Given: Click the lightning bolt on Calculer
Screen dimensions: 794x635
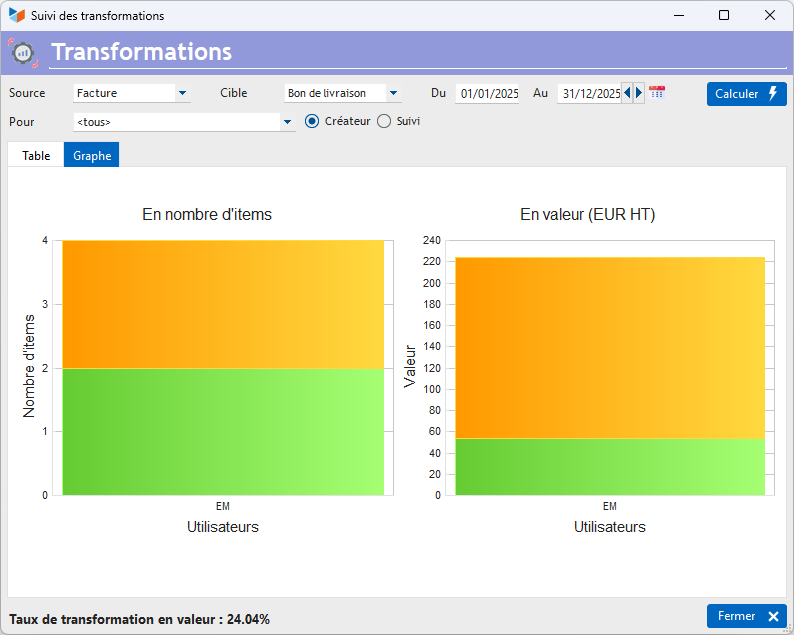Looking at the screenshot, I should (773, 93).
